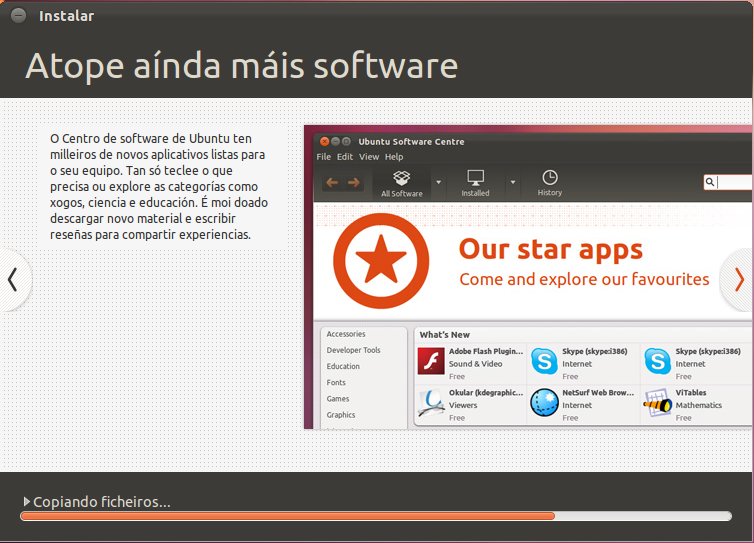The width and height of the screenshot is (754, 543).
Task: Click the Adobe Flash Plugin icon
Action: coord(431,361)
